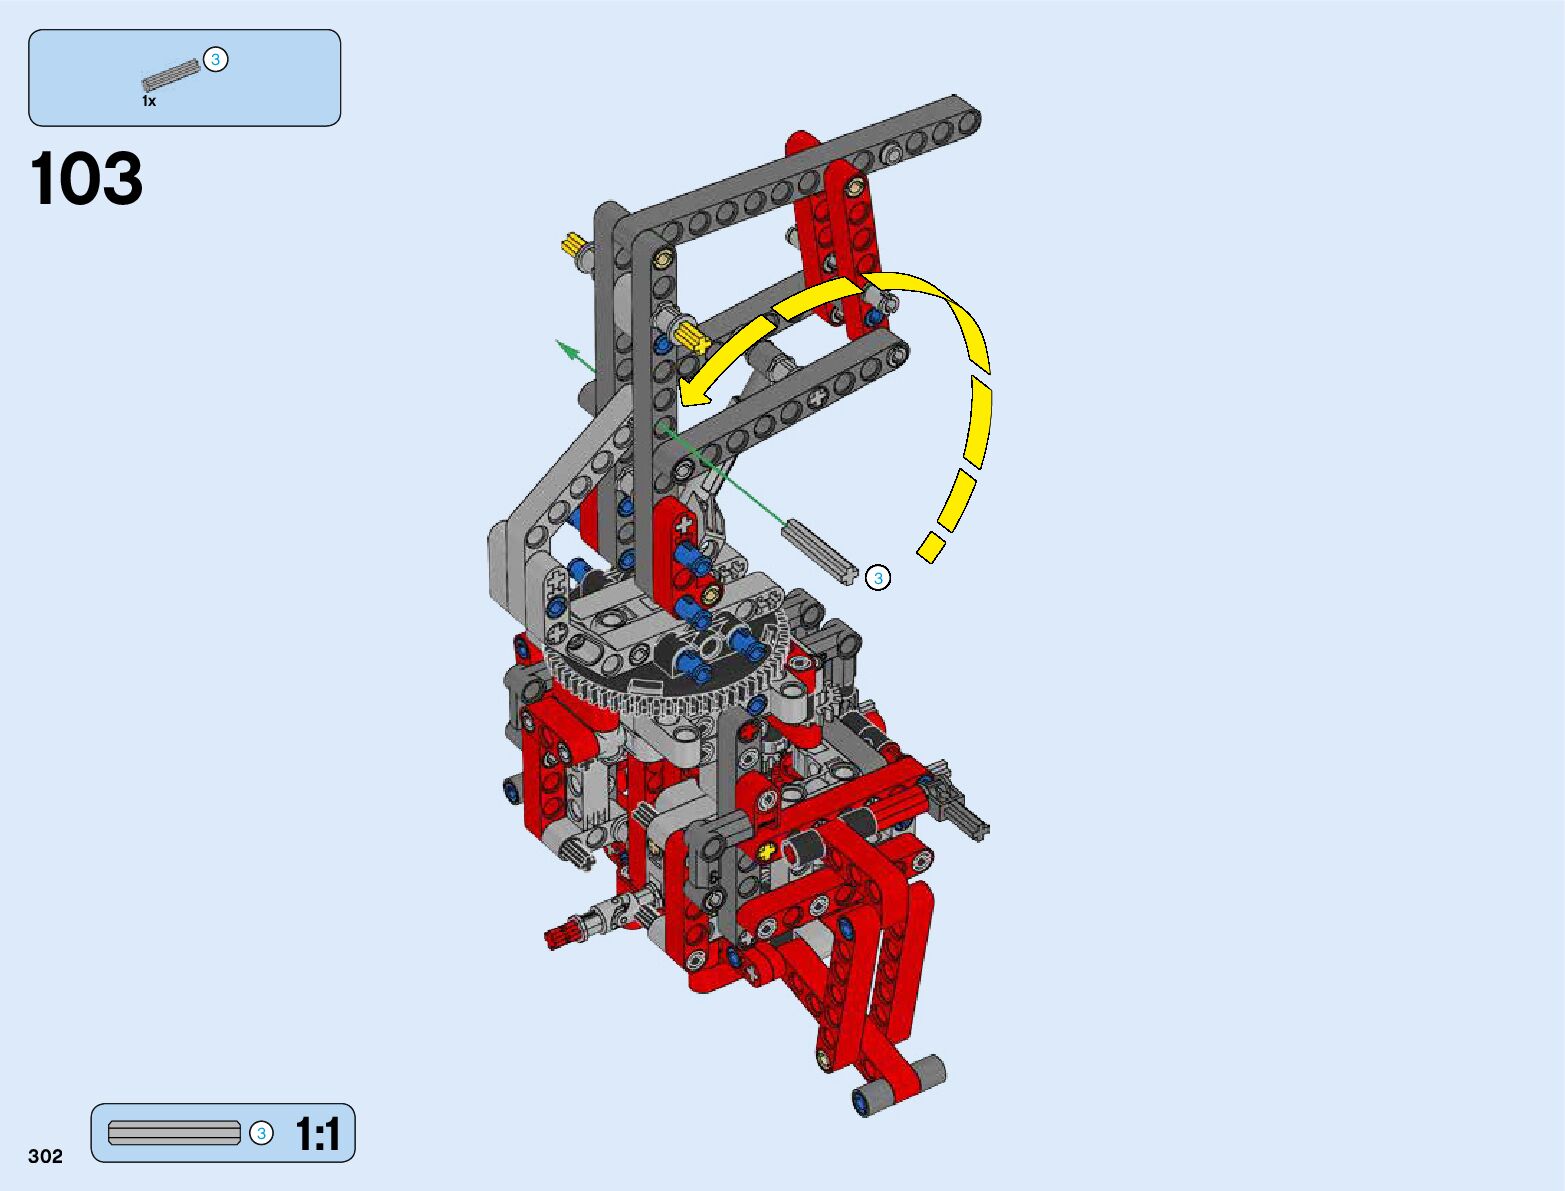Click the long dark grey top beam
Viewport: 1565px width, 1191px height.
[x=800, y=172]
